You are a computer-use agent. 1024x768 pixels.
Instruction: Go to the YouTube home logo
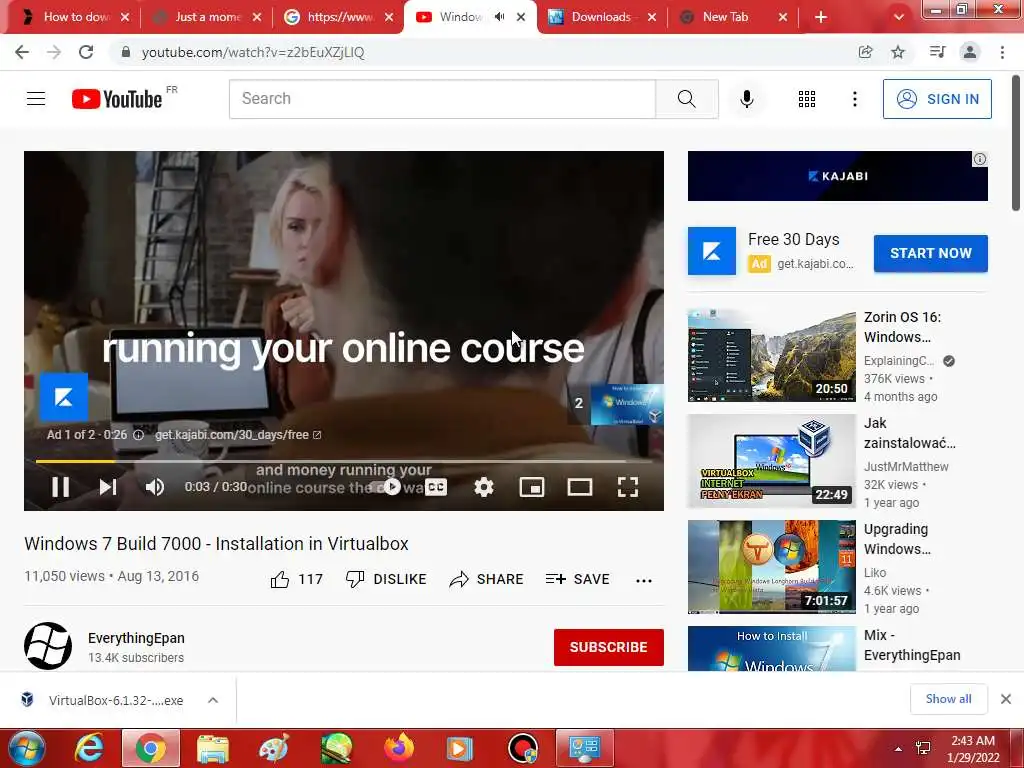[x=117, y=99]
